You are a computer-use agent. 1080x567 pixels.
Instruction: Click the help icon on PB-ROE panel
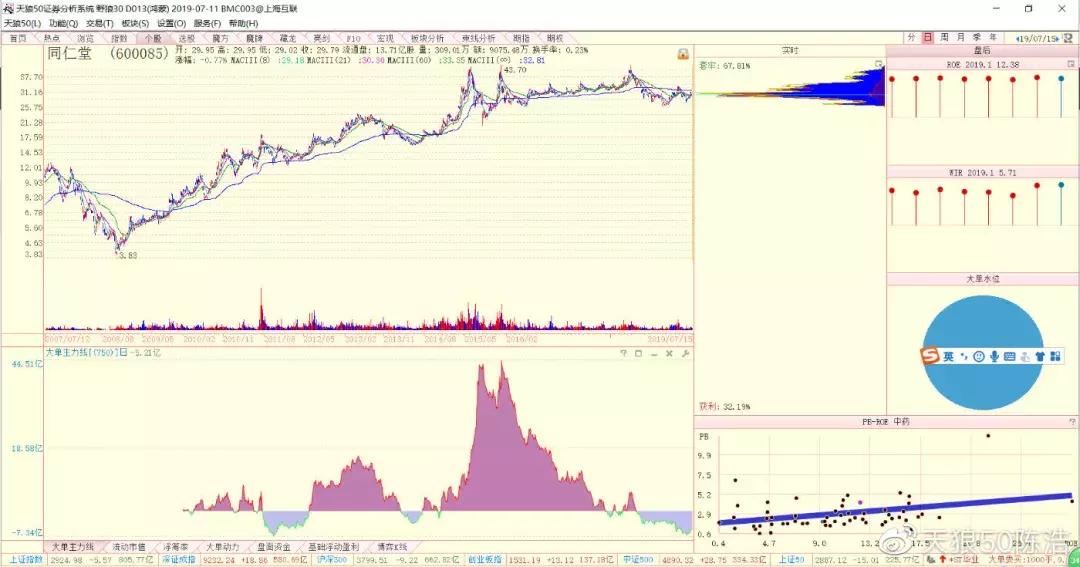coord(1072,422)
